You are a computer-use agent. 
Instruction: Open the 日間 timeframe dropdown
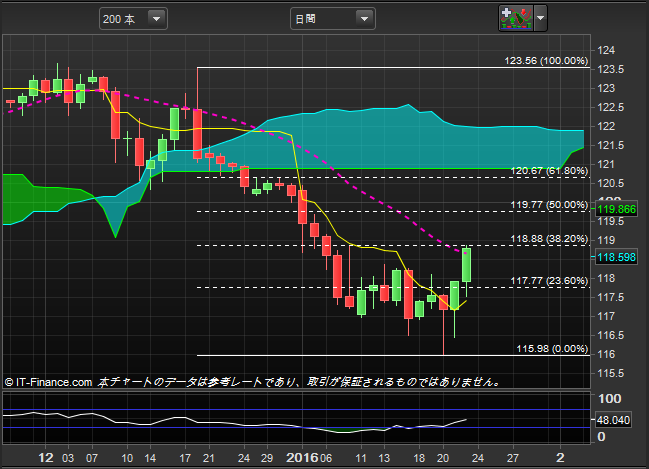pyautogui.click(x=332, y=19)
